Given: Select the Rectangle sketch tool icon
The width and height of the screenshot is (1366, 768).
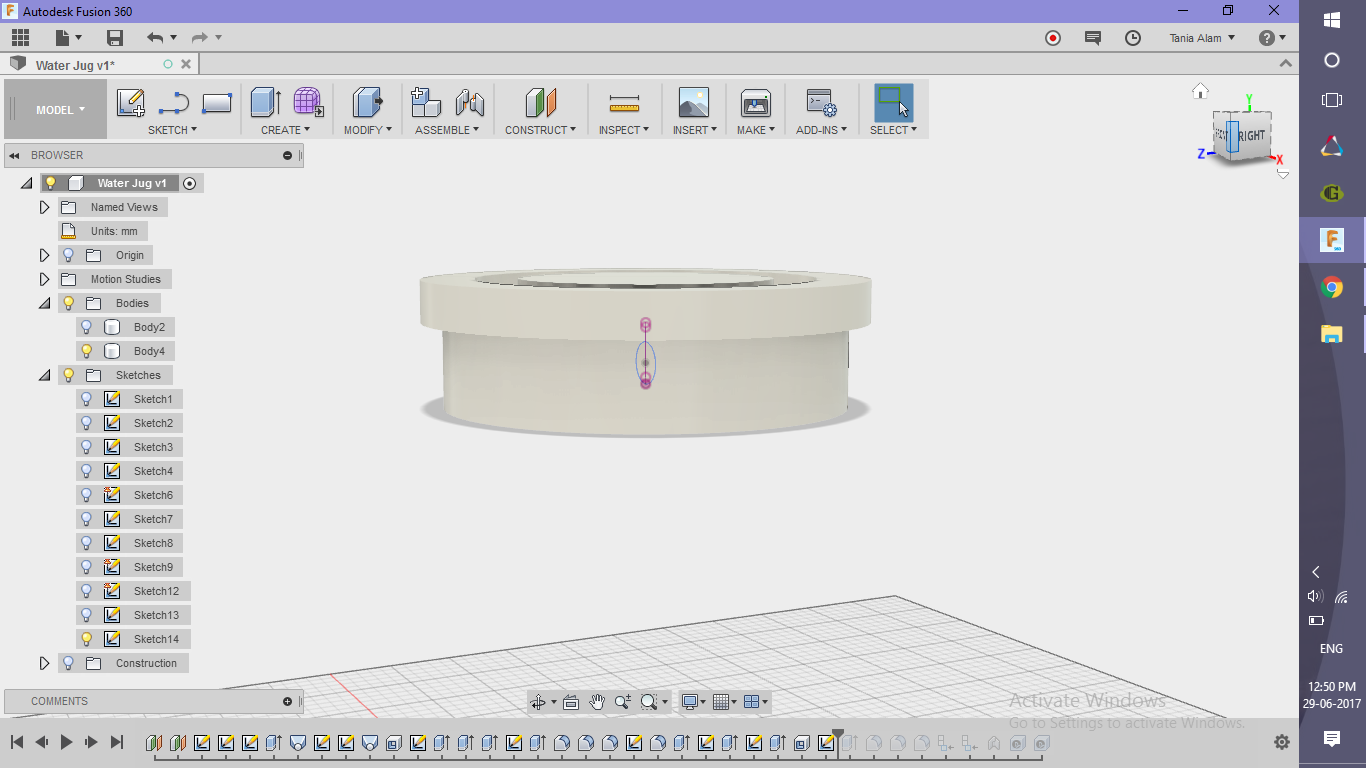Looking at the screenshot, I should point(217,103).
